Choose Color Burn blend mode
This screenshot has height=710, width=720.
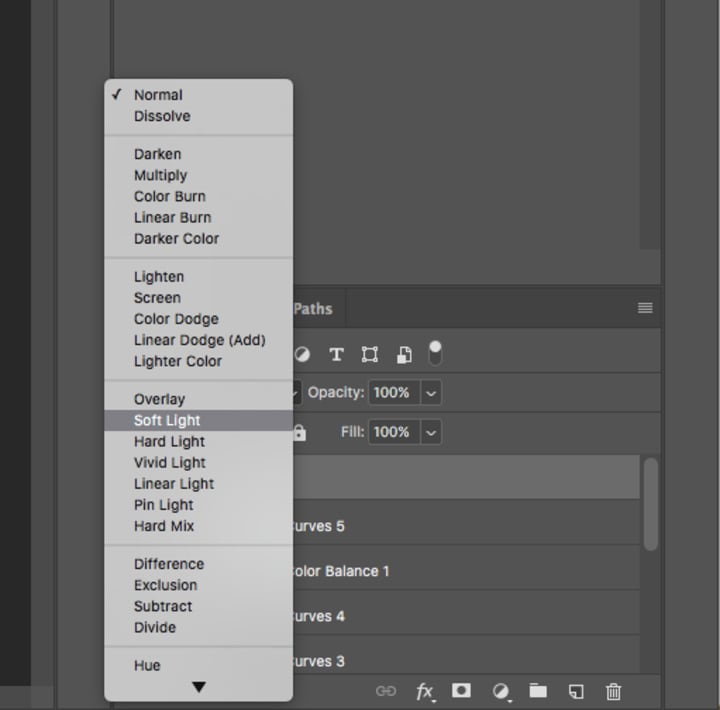(198, 197)
